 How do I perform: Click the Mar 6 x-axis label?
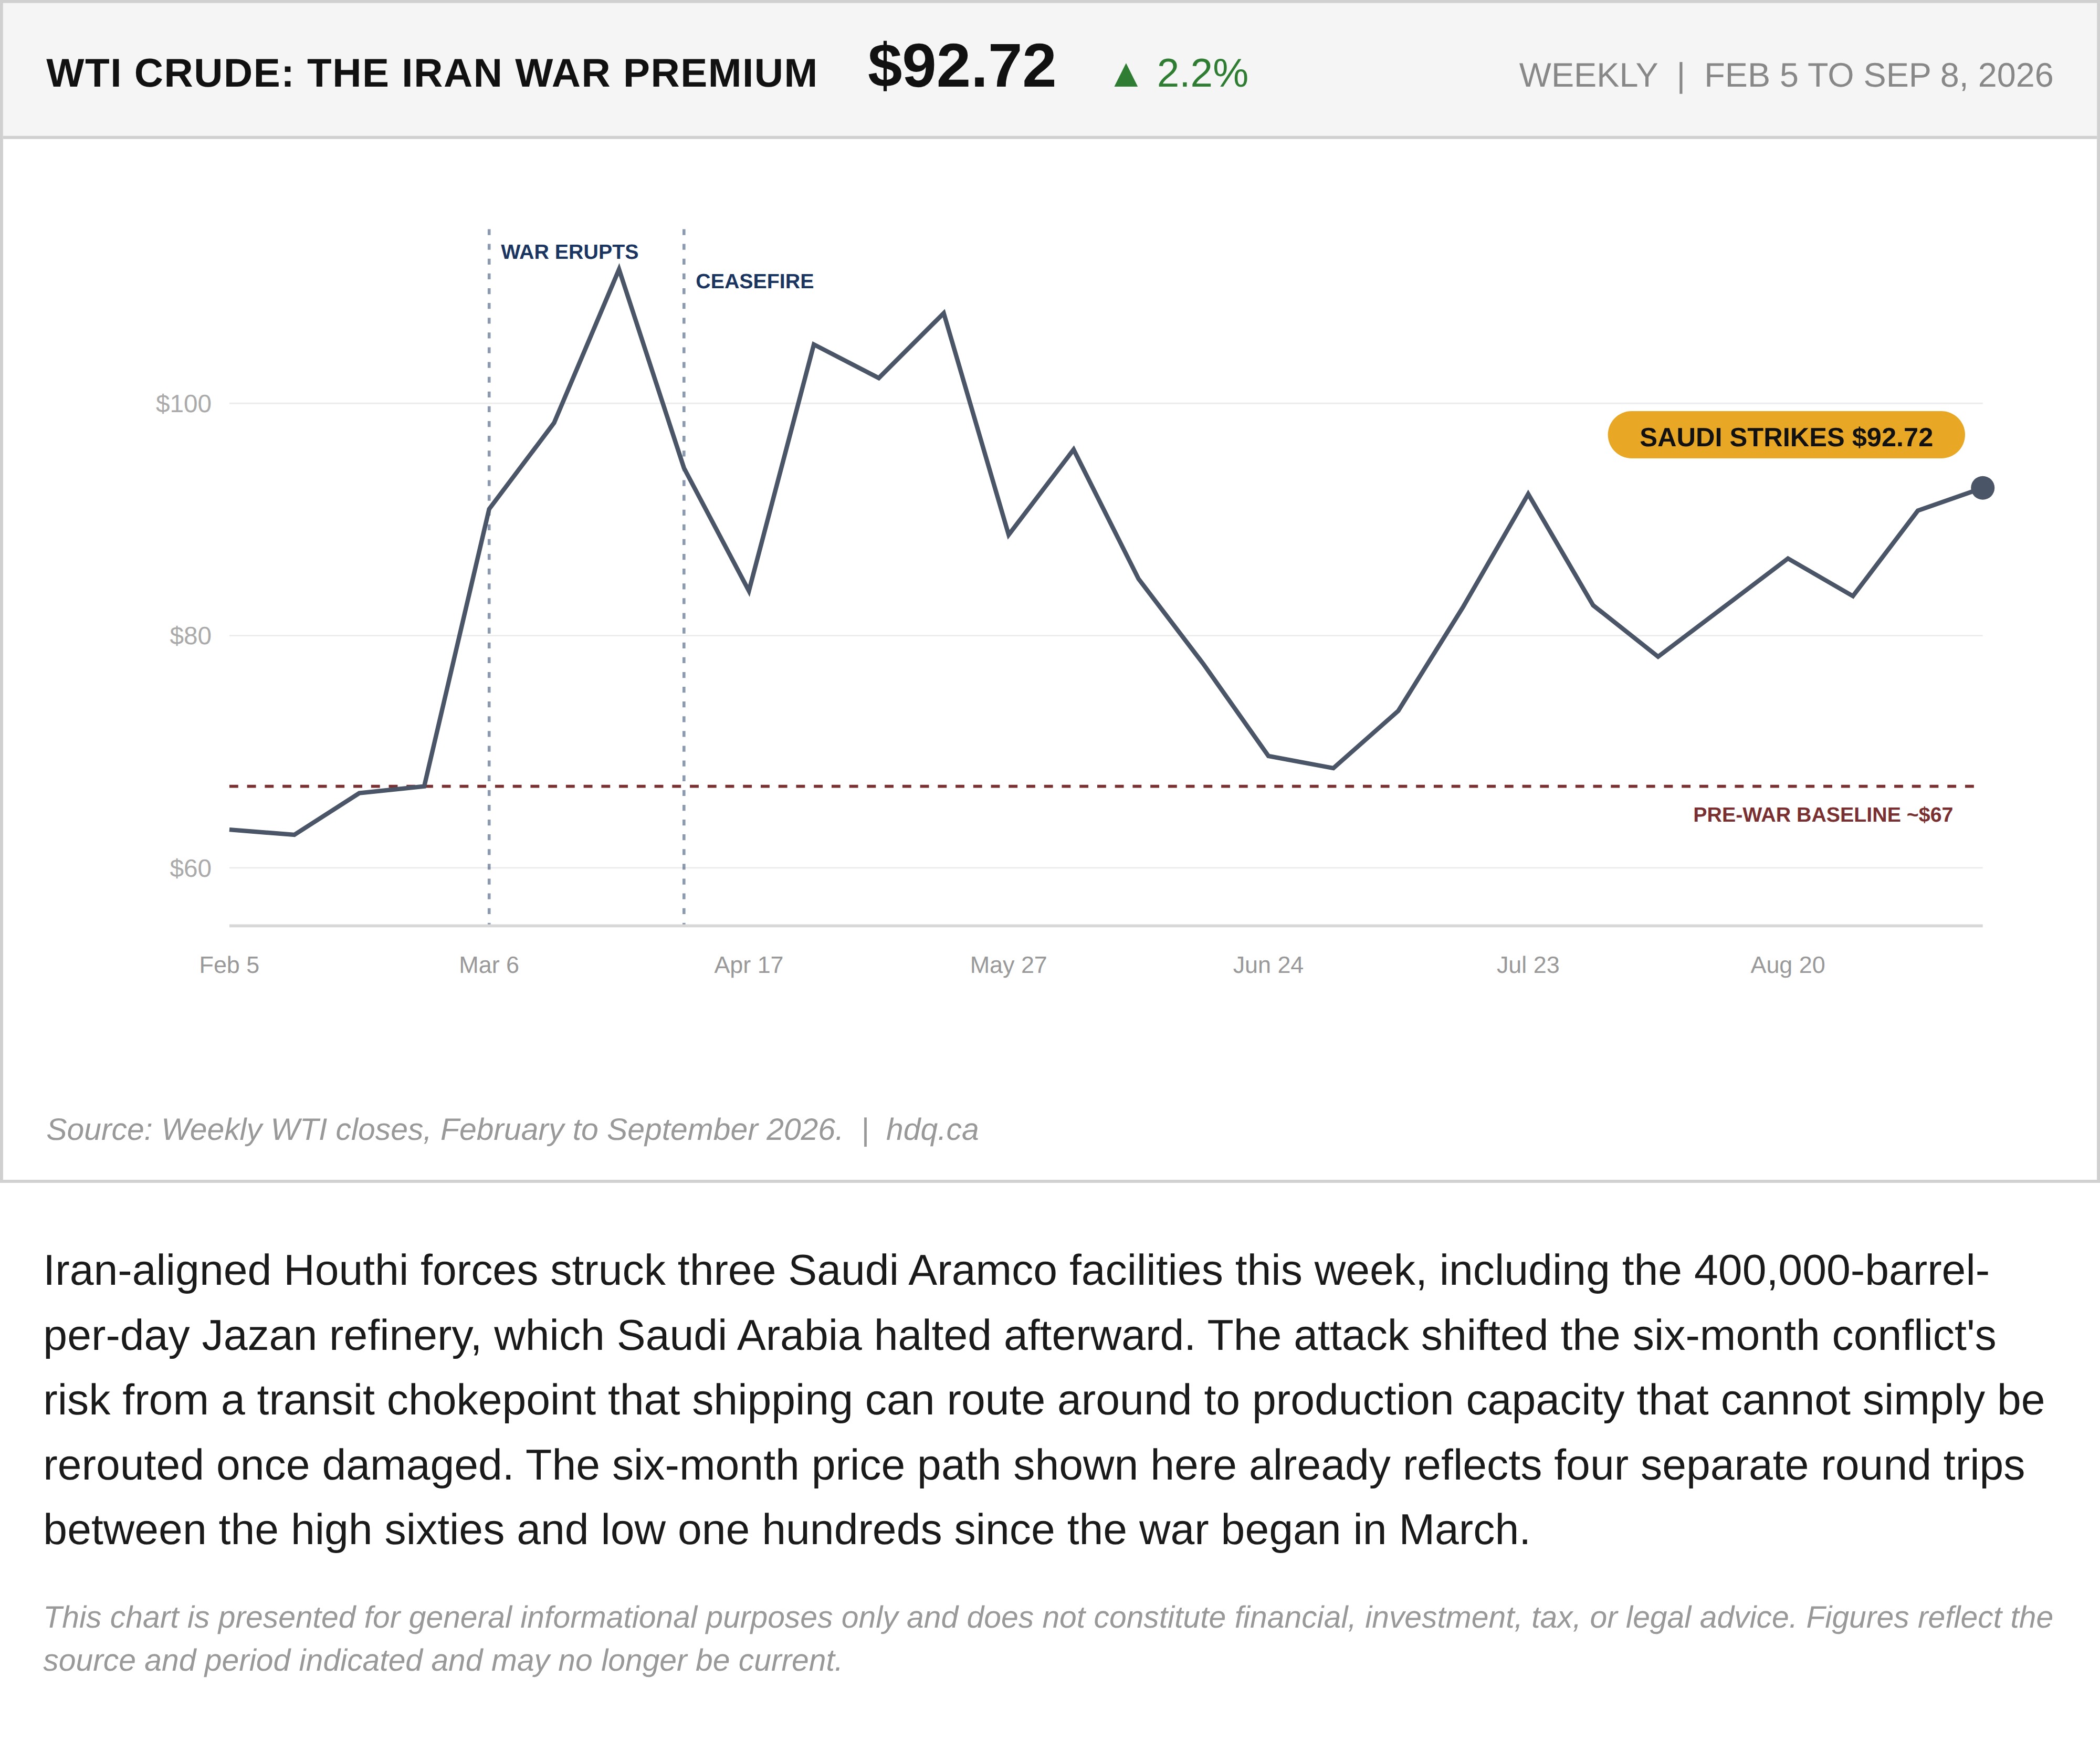pyautogui.click(x=489, y=965)
